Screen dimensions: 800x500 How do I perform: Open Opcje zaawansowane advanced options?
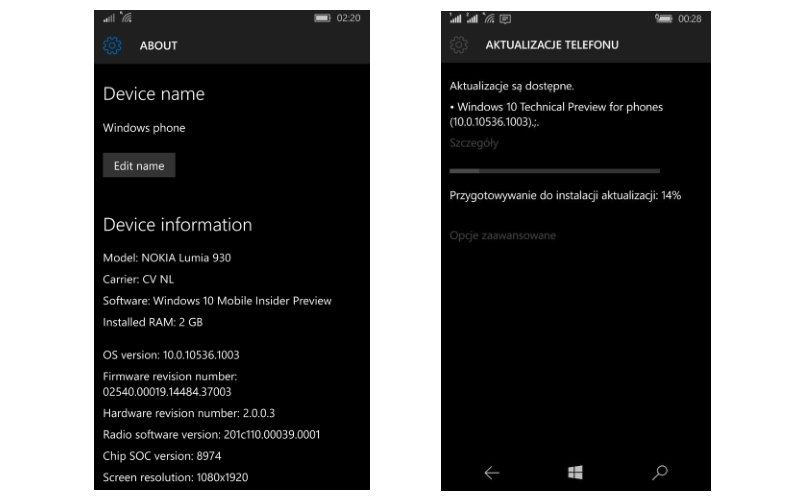503,235
